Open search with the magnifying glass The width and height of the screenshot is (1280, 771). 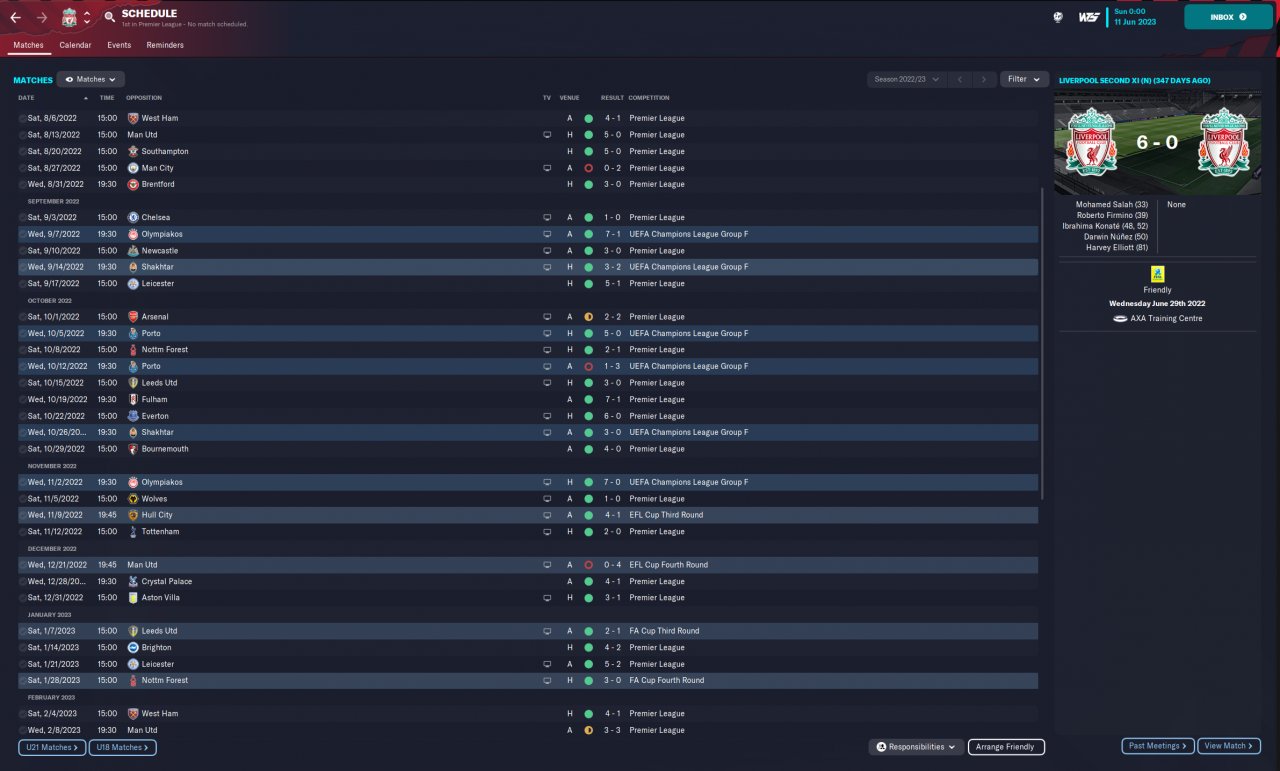(x=110, y=17)
